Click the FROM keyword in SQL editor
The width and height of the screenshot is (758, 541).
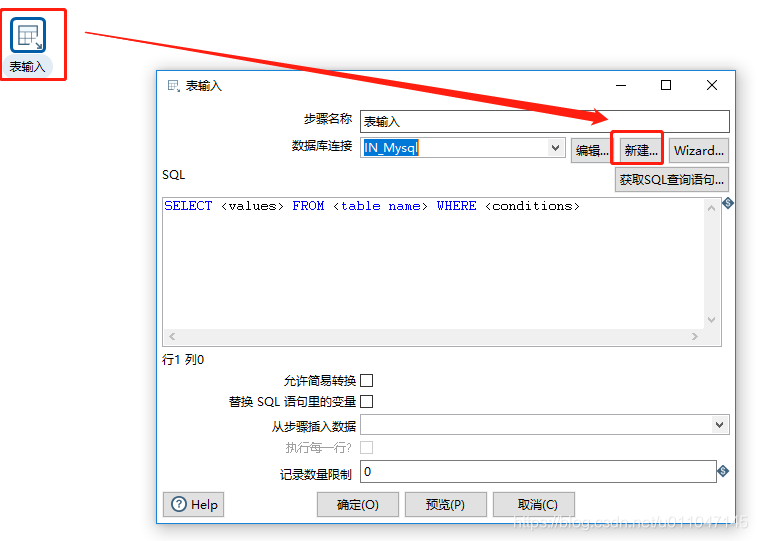click(308, 206)
